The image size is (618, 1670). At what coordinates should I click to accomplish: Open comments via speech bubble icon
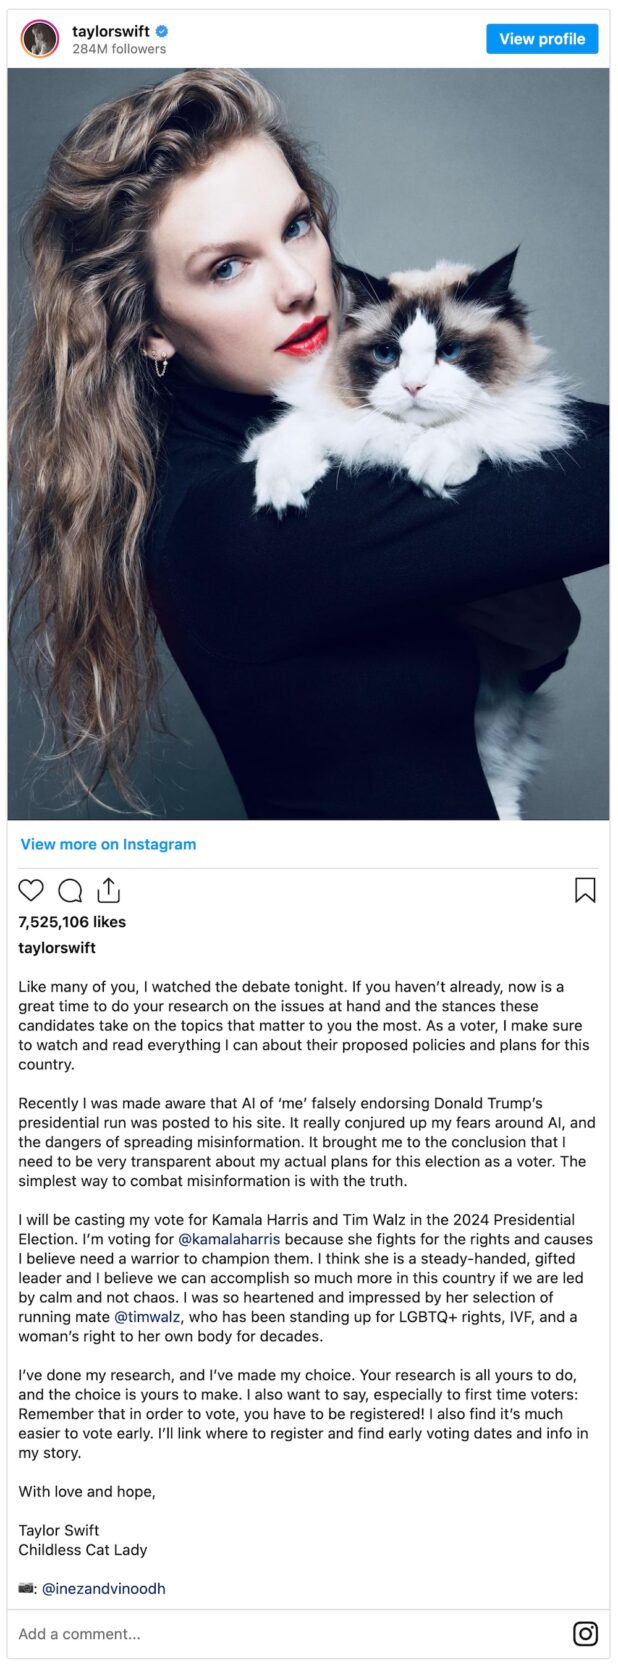[70, 890]
